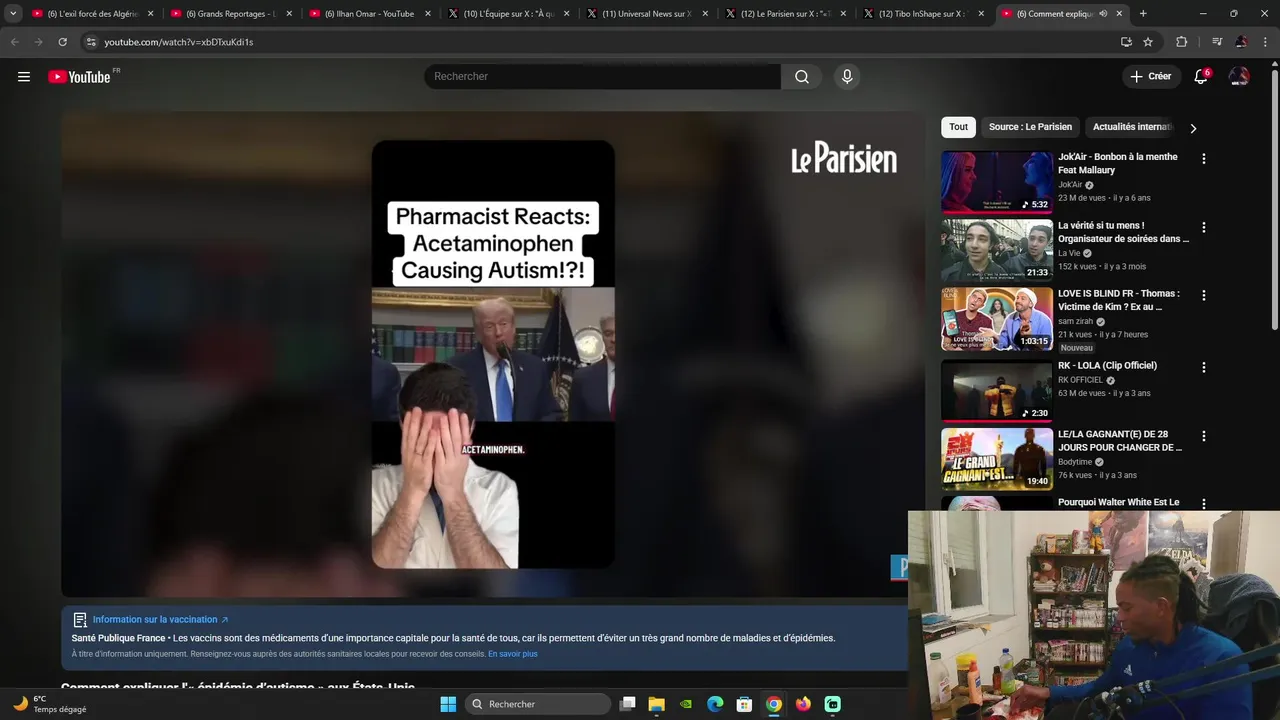Open a new browser tab

(x=1143, y=14)
